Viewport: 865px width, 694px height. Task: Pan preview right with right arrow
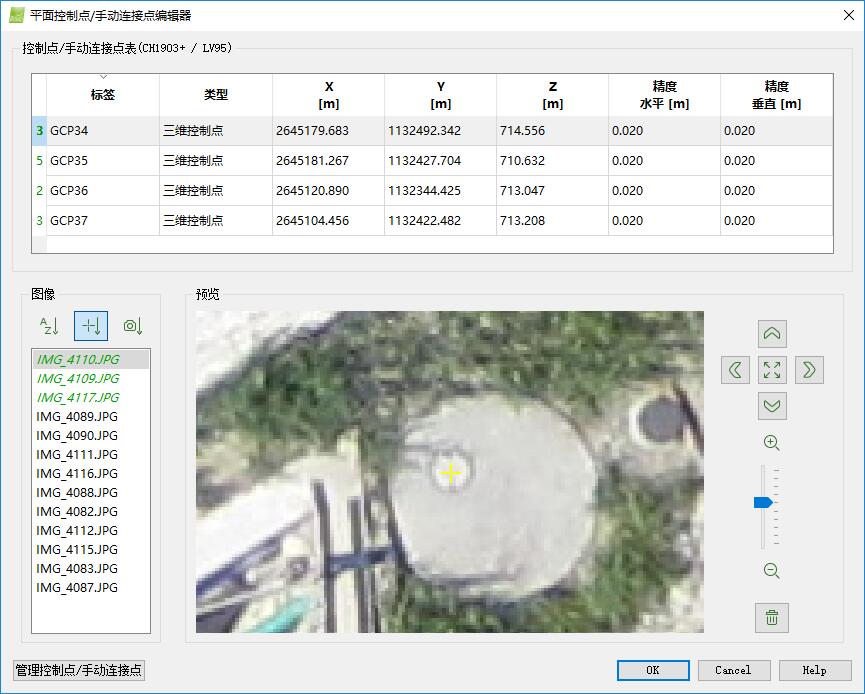coord(809,370)
